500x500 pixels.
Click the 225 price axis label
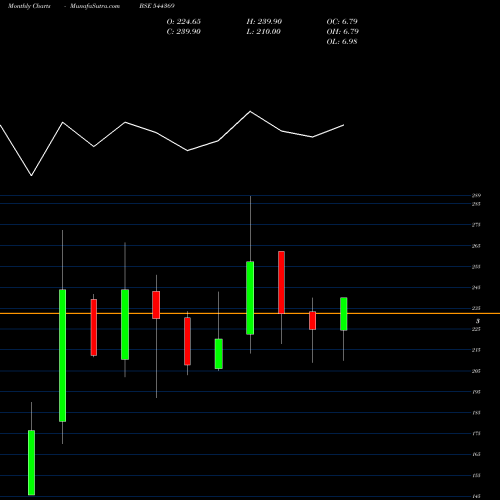pyautogui.click(x=476, y=329)
